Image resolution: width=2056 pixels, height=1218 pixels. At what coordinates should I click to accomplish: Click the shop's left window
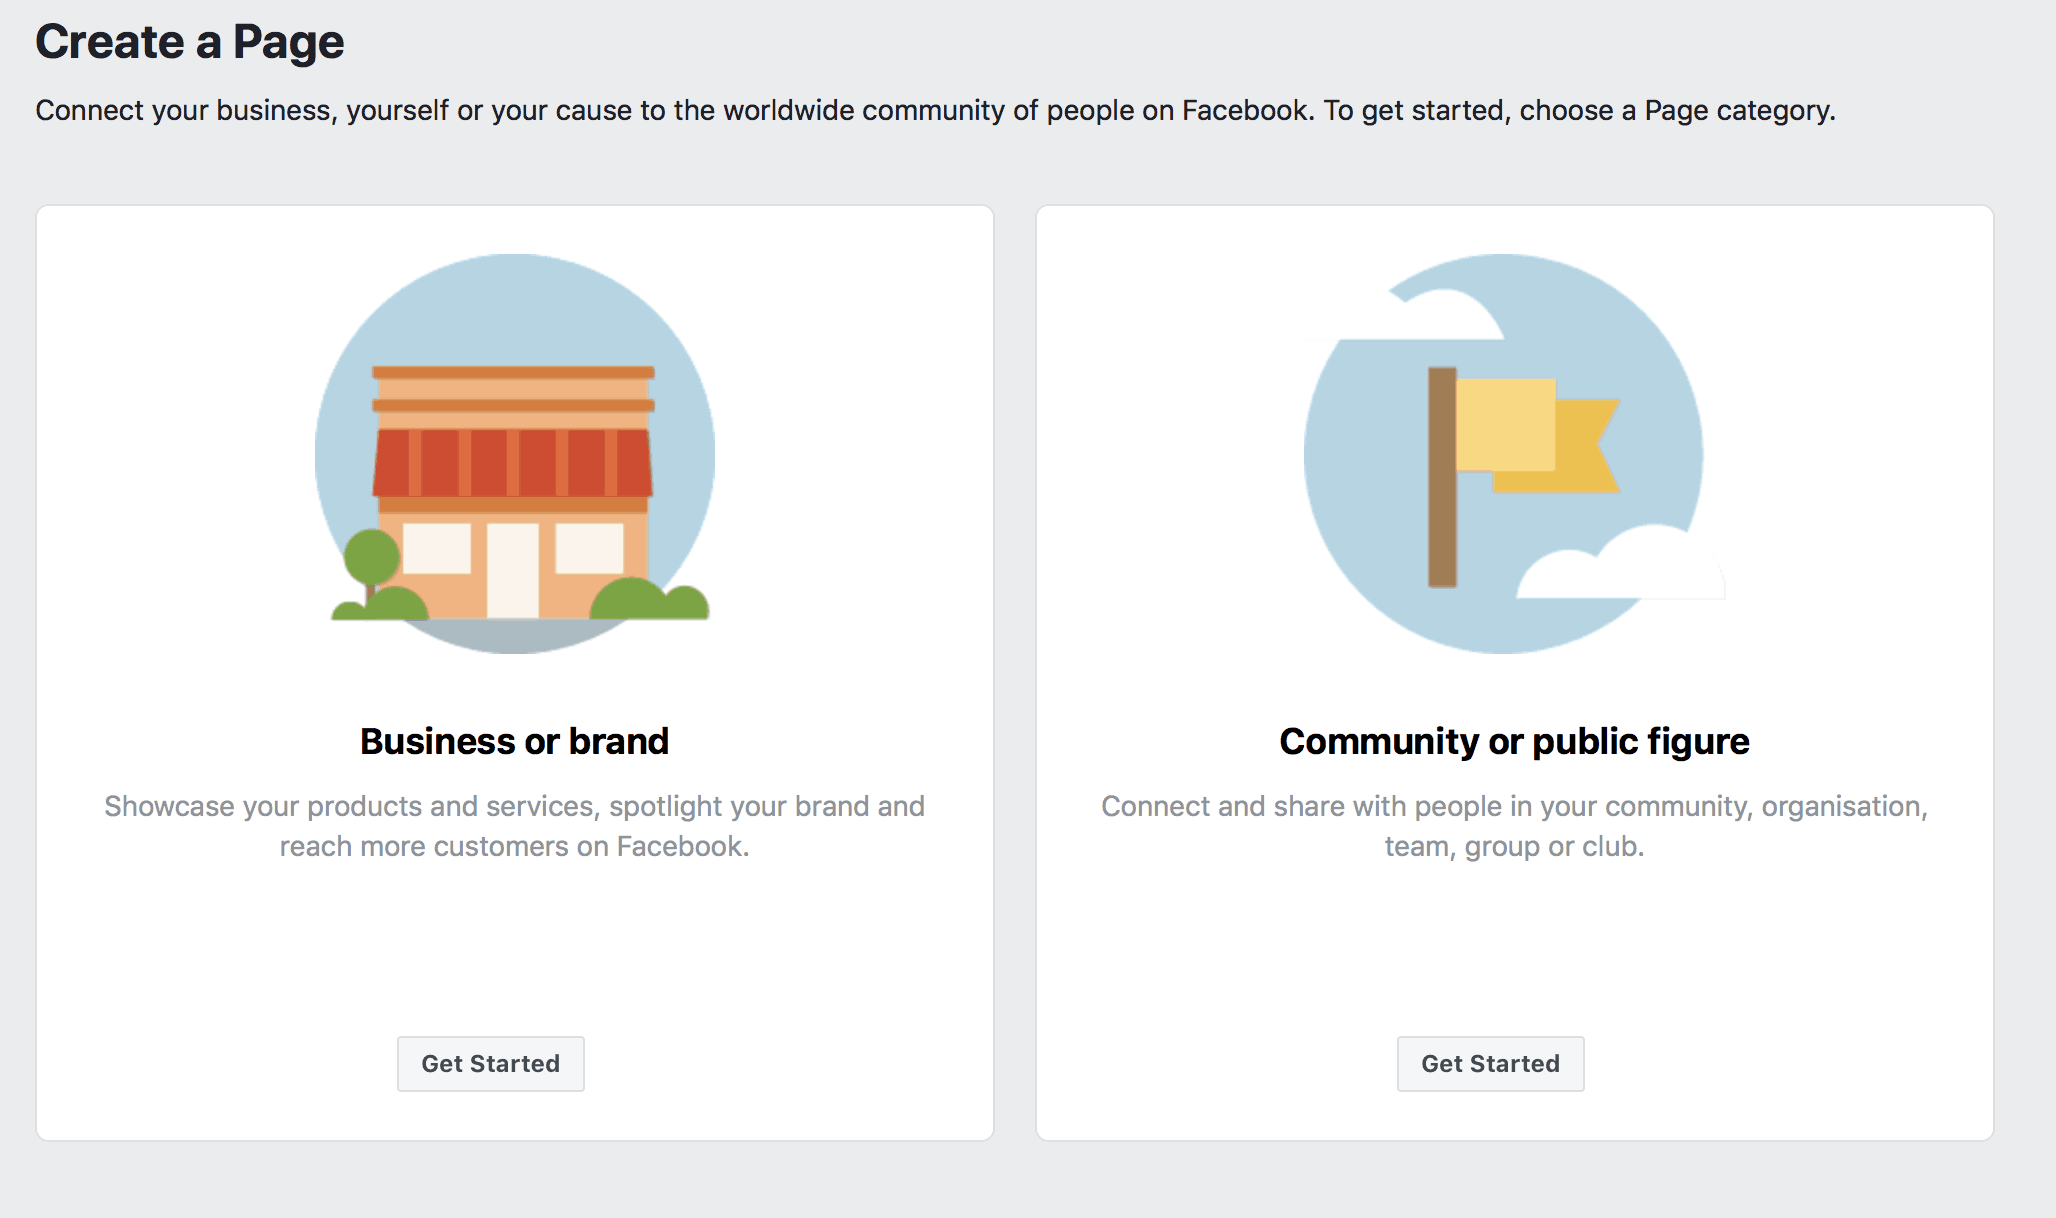click(437, 548)
